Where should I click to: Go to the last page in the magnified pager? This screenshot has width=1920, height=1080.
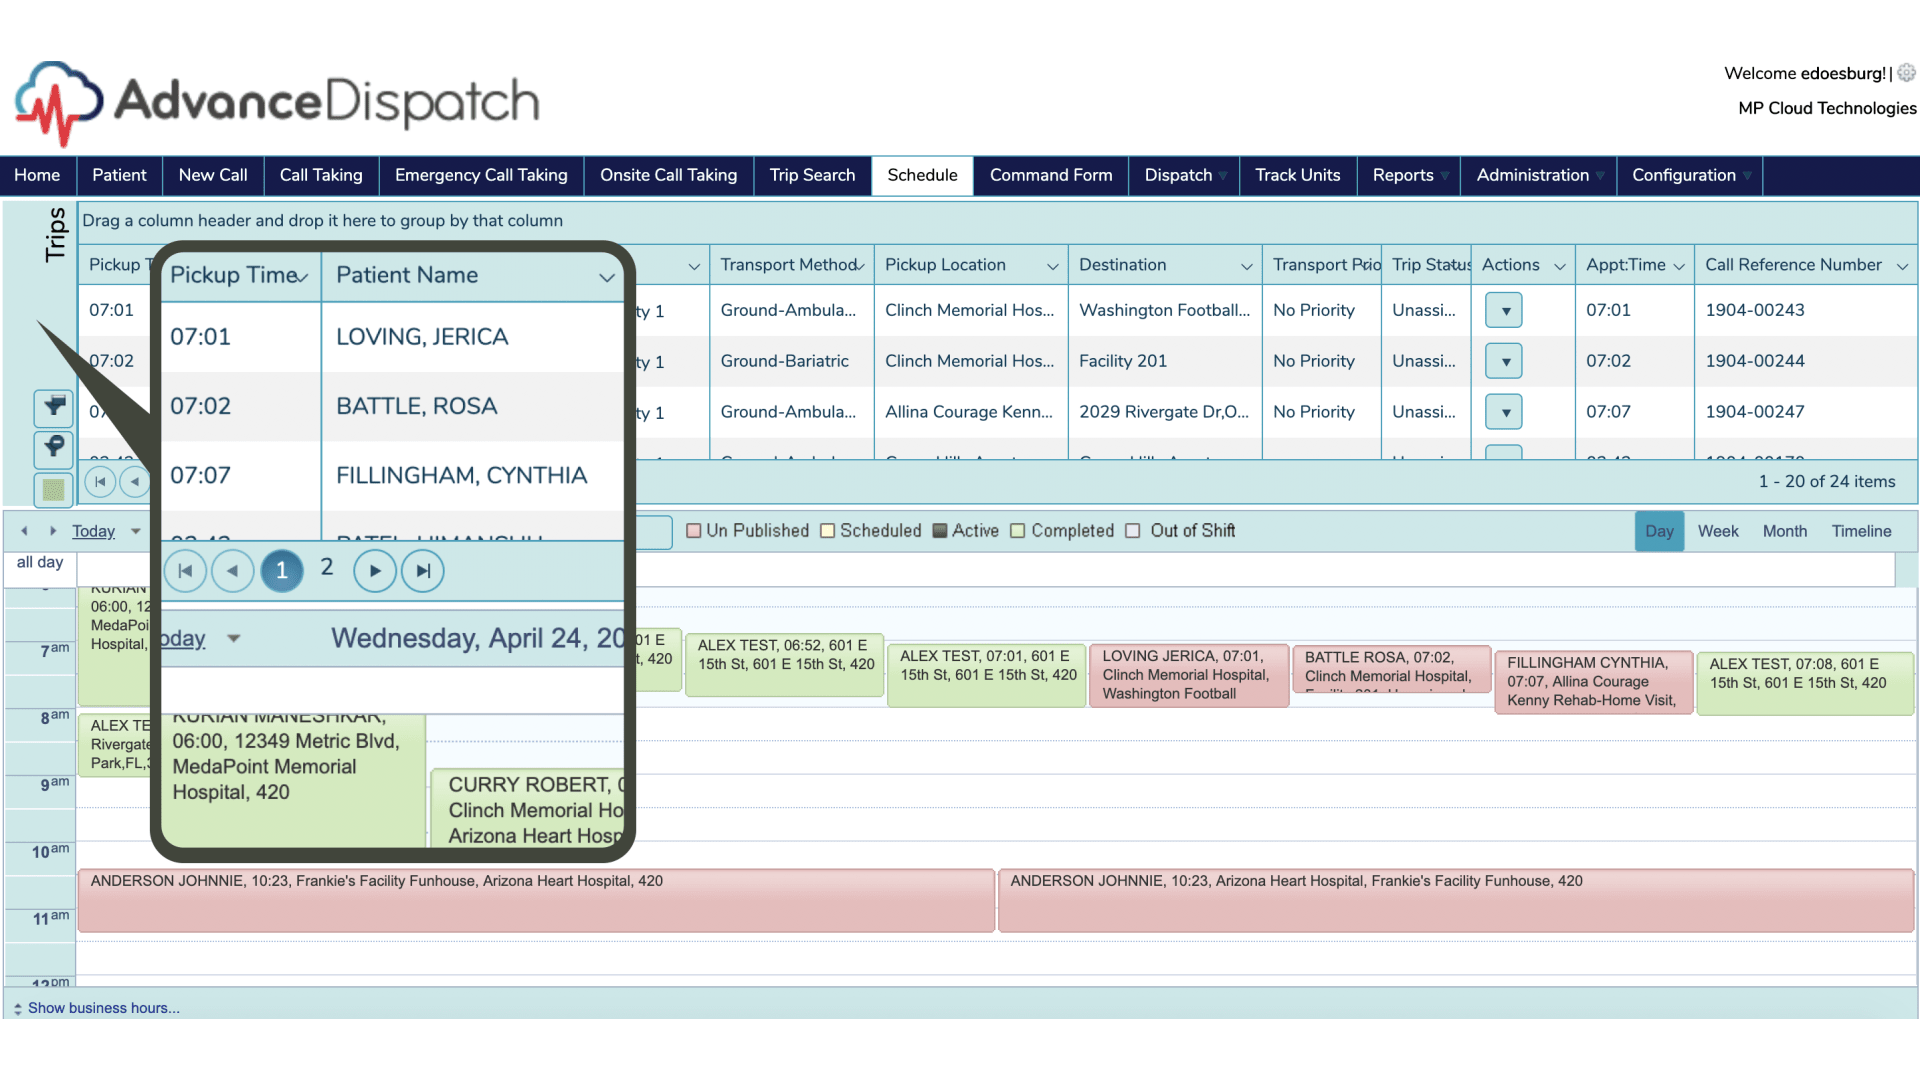click(423, 571)
